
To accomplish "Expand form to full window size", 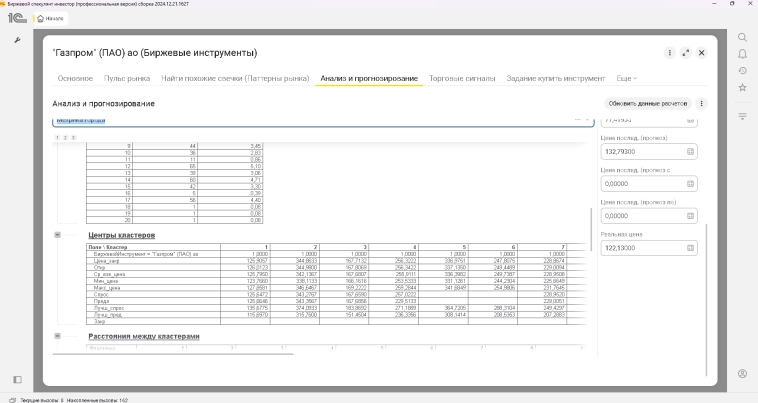I will tap(686, 52).
